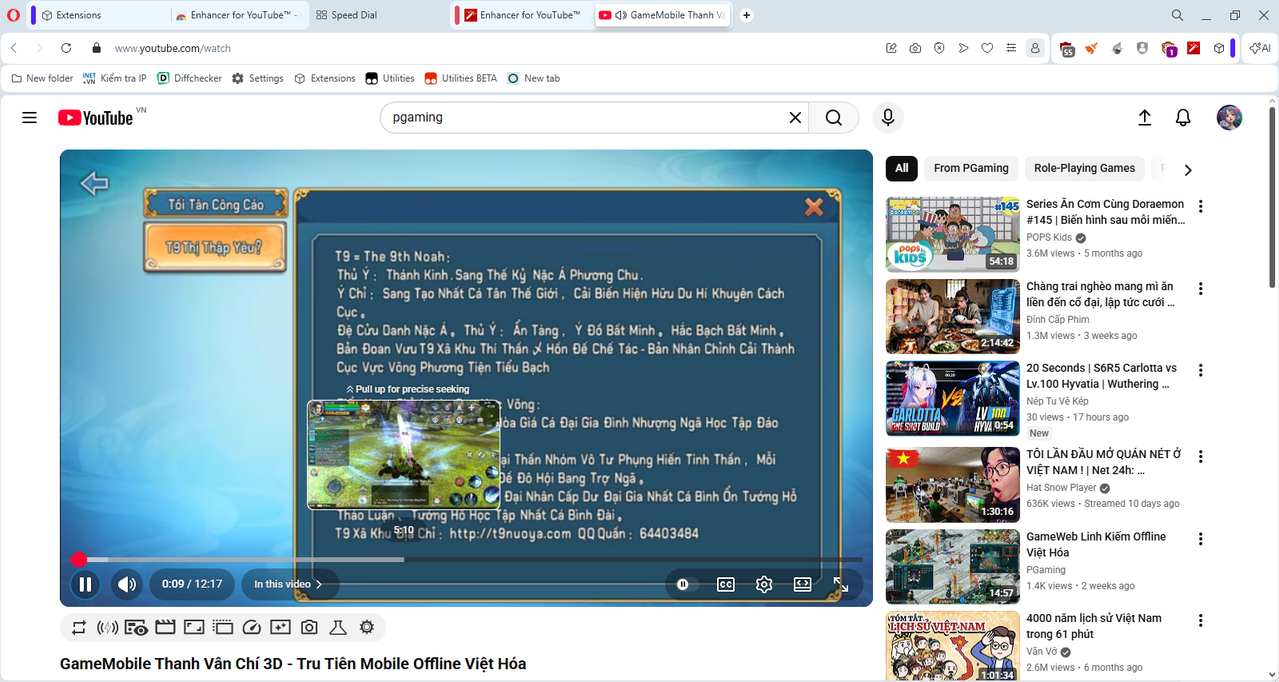The image size is (1279, 682).
Task: Click Enhancer resize player icon
Action: tap(194, 628)
